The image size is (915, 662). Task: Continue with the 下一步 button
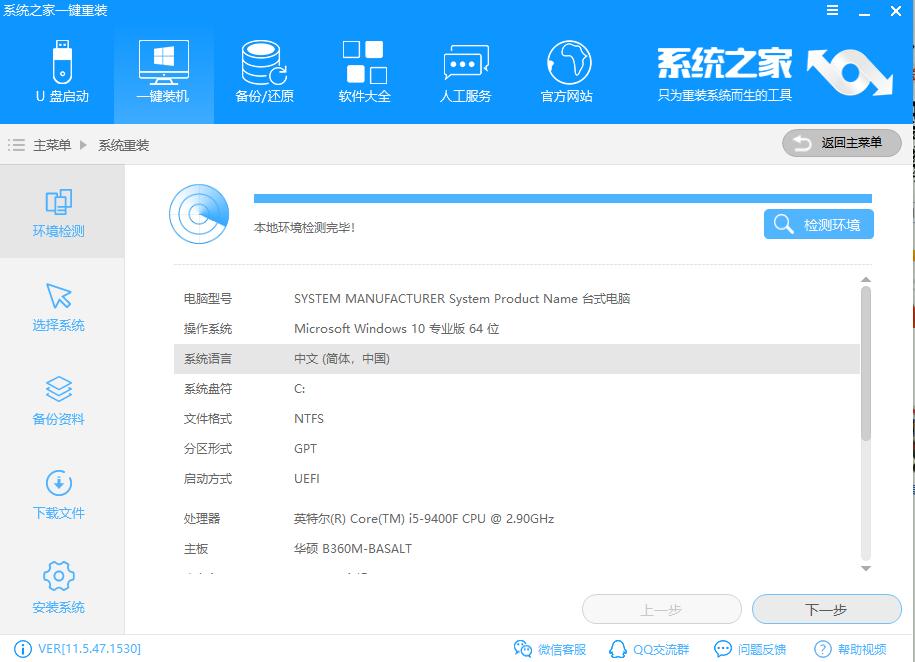pyautogui.click(x=827, y=609)
